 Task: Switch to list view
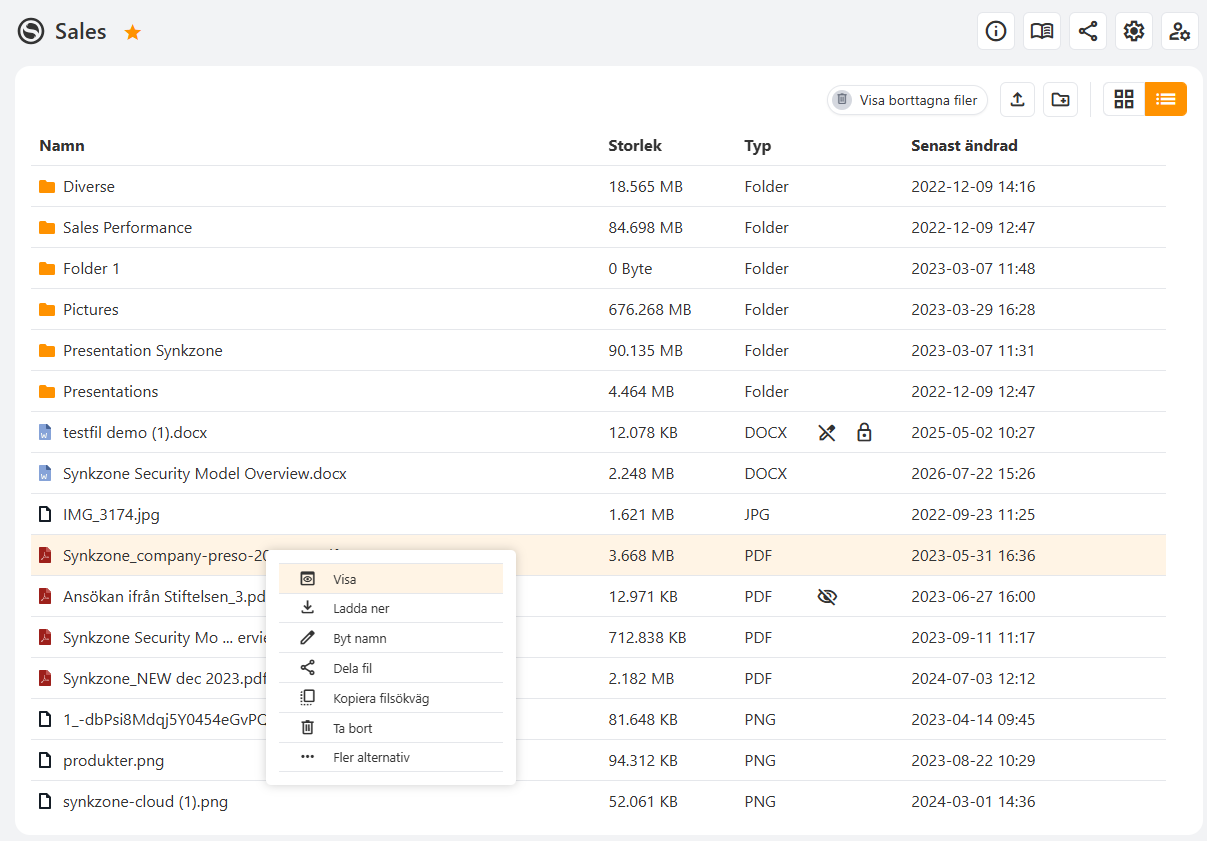pyautogui.click(x=1166, y=99)
